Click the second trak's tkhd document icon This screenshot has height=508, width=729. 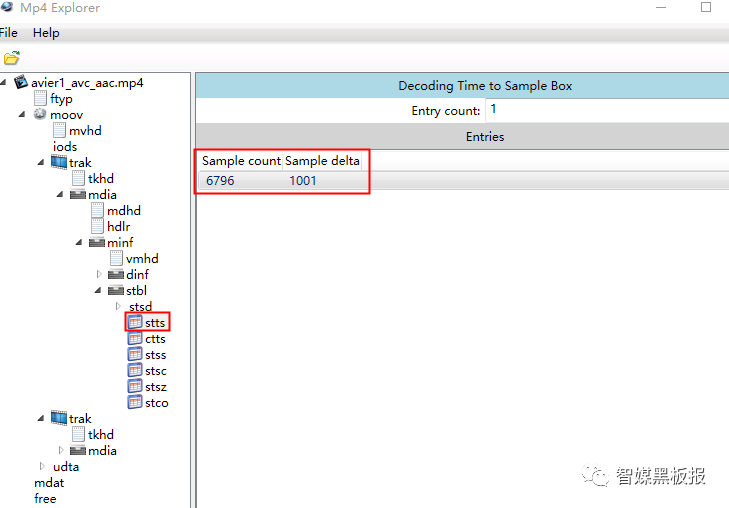(x=78, y=434)
